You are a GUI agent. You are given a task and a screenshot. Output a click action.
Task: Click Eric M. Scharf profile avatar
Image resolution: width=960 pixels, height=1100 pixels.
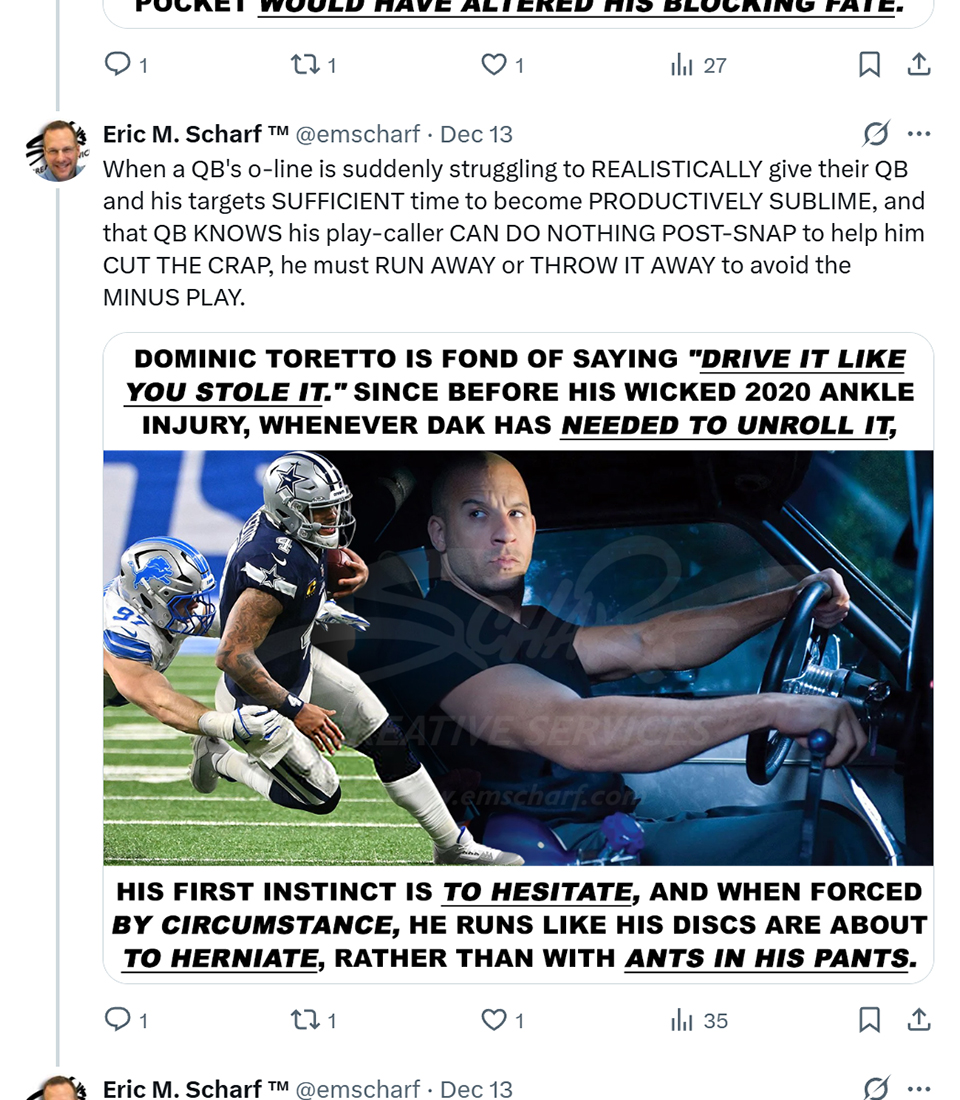(60, 152)
